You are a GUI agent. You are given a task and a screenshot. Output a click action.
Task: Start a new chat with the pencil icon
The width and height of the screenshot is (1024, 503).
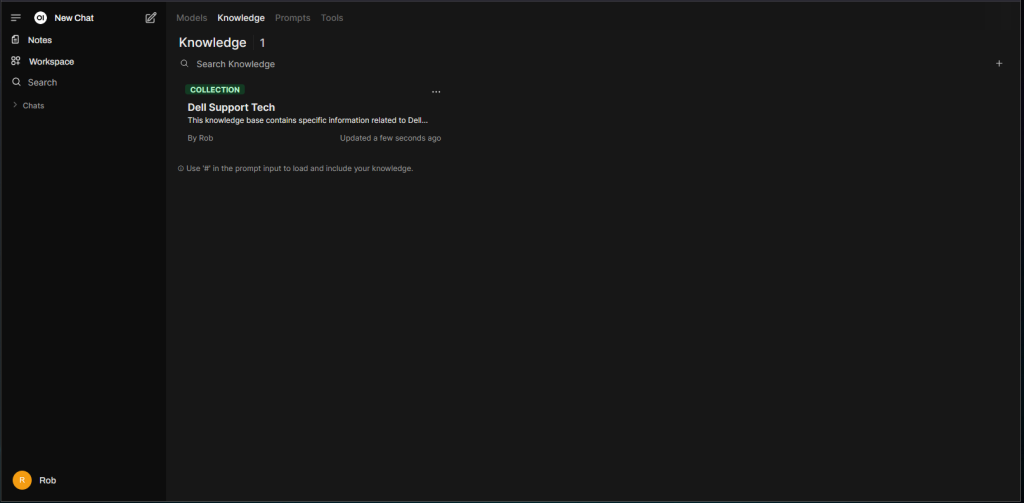(x=151, y=18)
